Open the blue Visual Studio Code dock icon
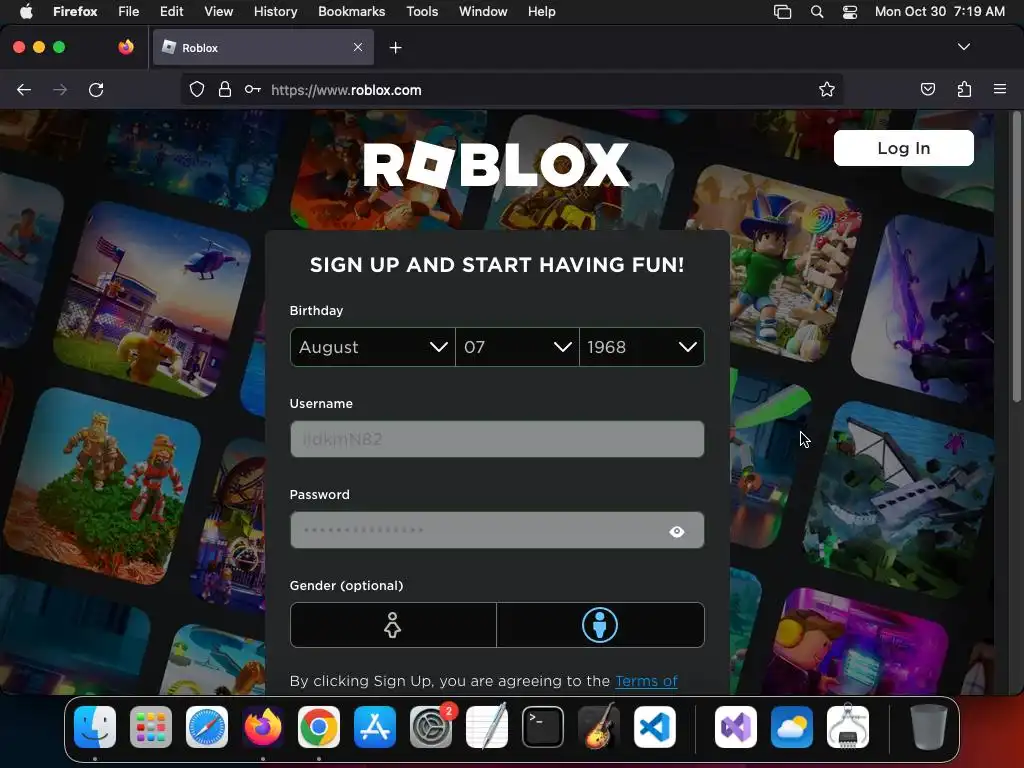The width and height of the screenshot is (1024, 768). tap(655, 727)
